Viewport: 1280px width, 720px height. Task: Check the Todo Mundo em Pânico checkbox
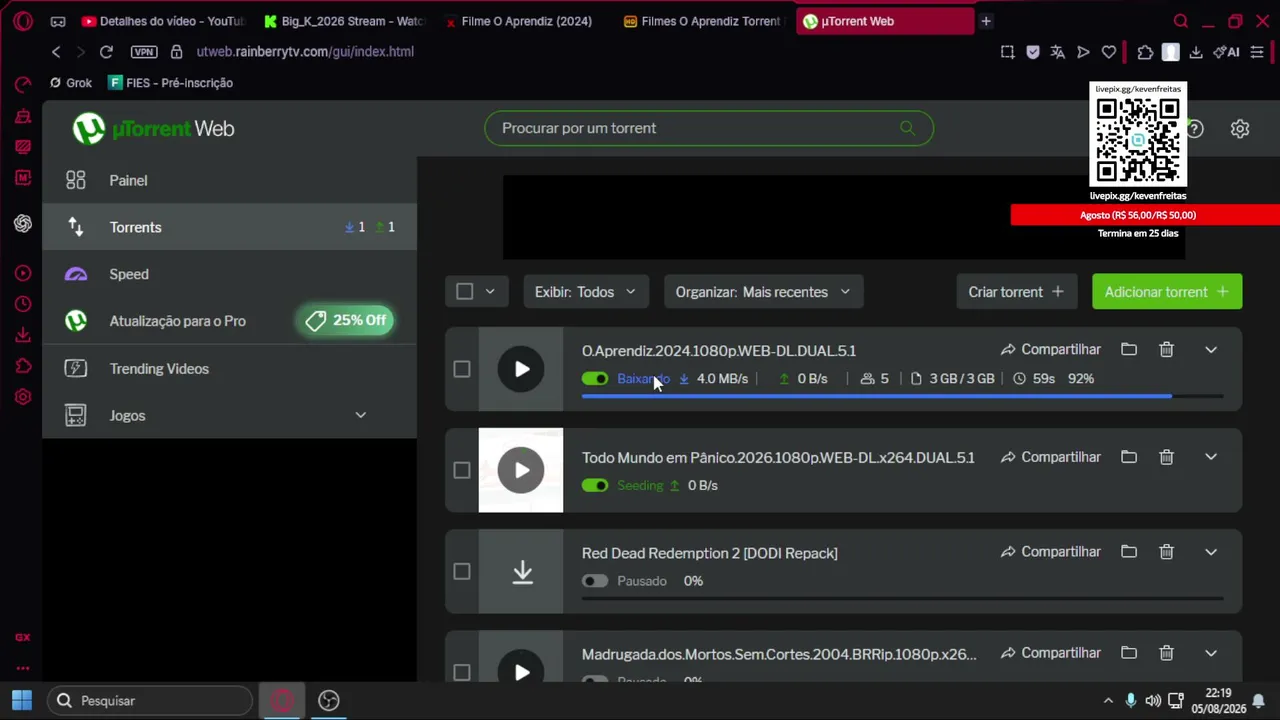462,470
